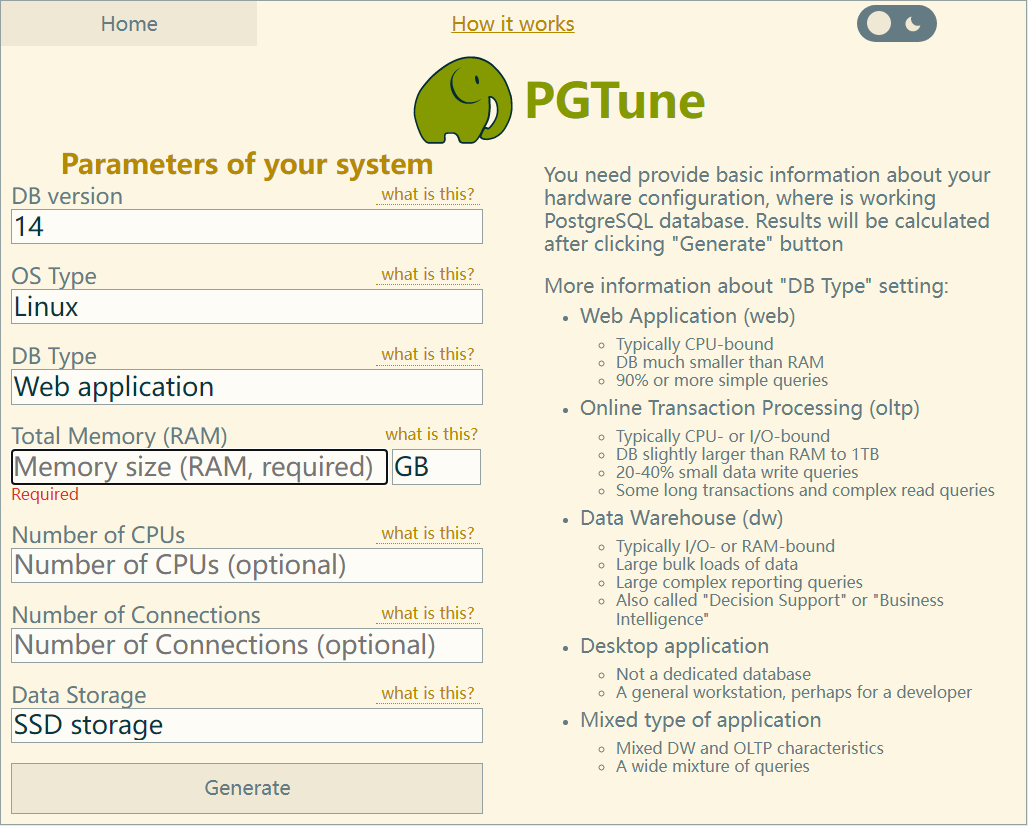
Task: Click 'Large complex reporting queries' bullet
Action: coord(739,583)
